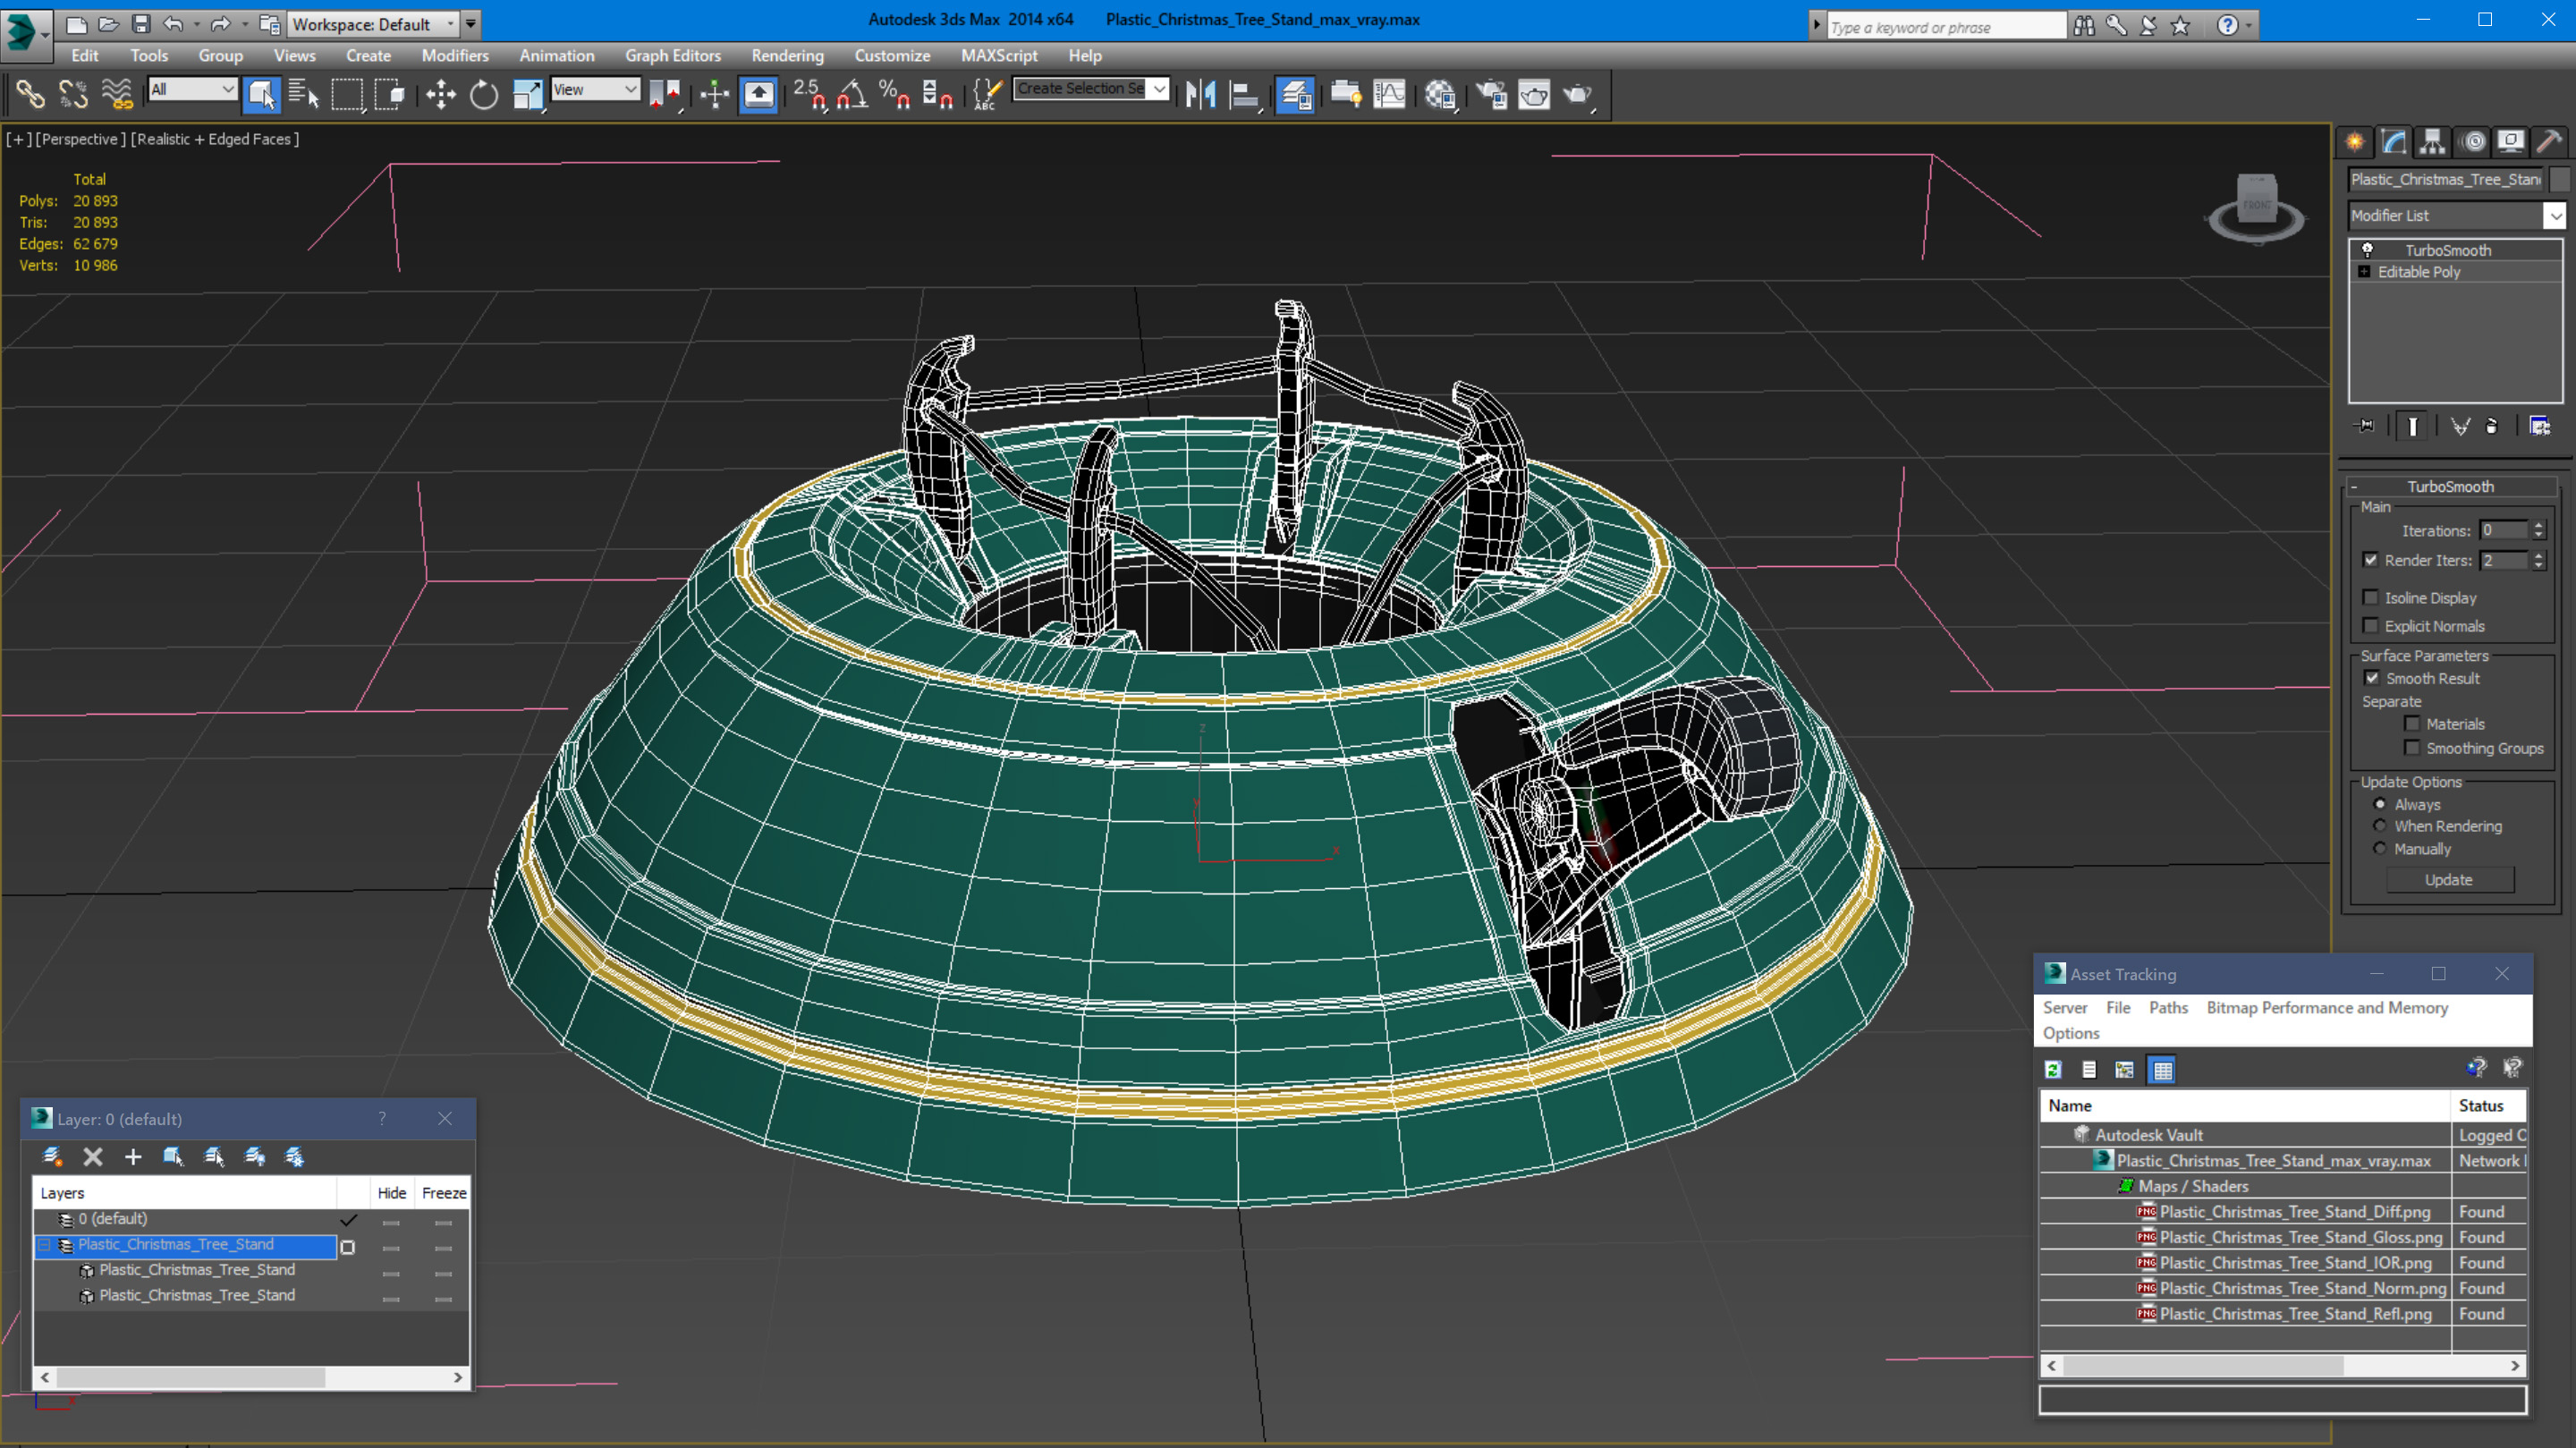
Task: Open the Hierarchy command panel tab
Action: pyautogui.click(x=2433, y=141)
